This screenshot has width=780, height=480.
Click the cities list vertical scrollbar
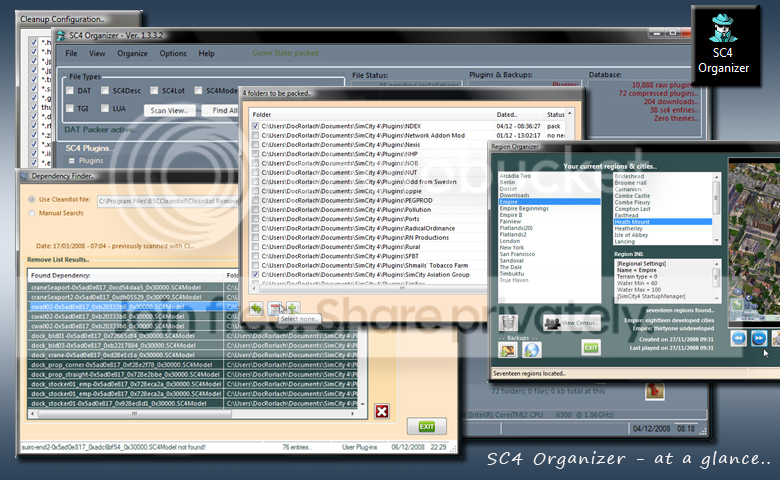click(x=717, y=208)
